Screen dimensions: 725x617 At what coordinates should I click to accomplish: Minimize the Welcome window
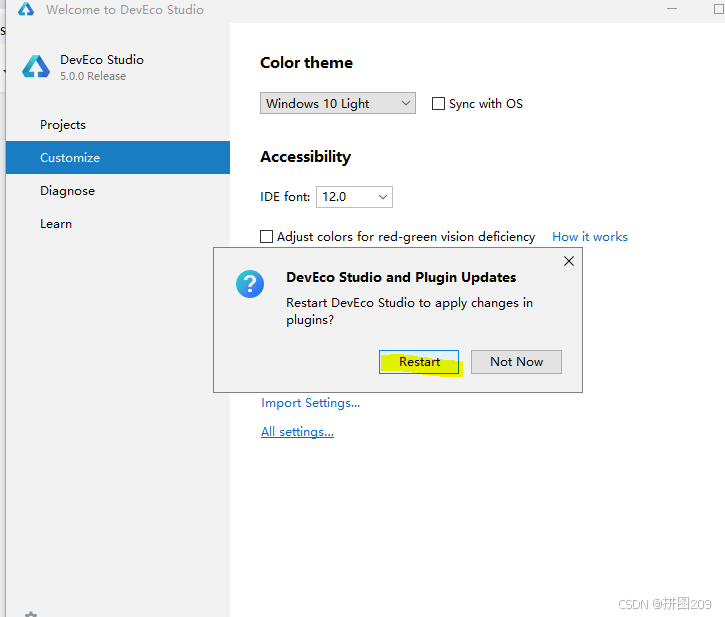[672, 9]
